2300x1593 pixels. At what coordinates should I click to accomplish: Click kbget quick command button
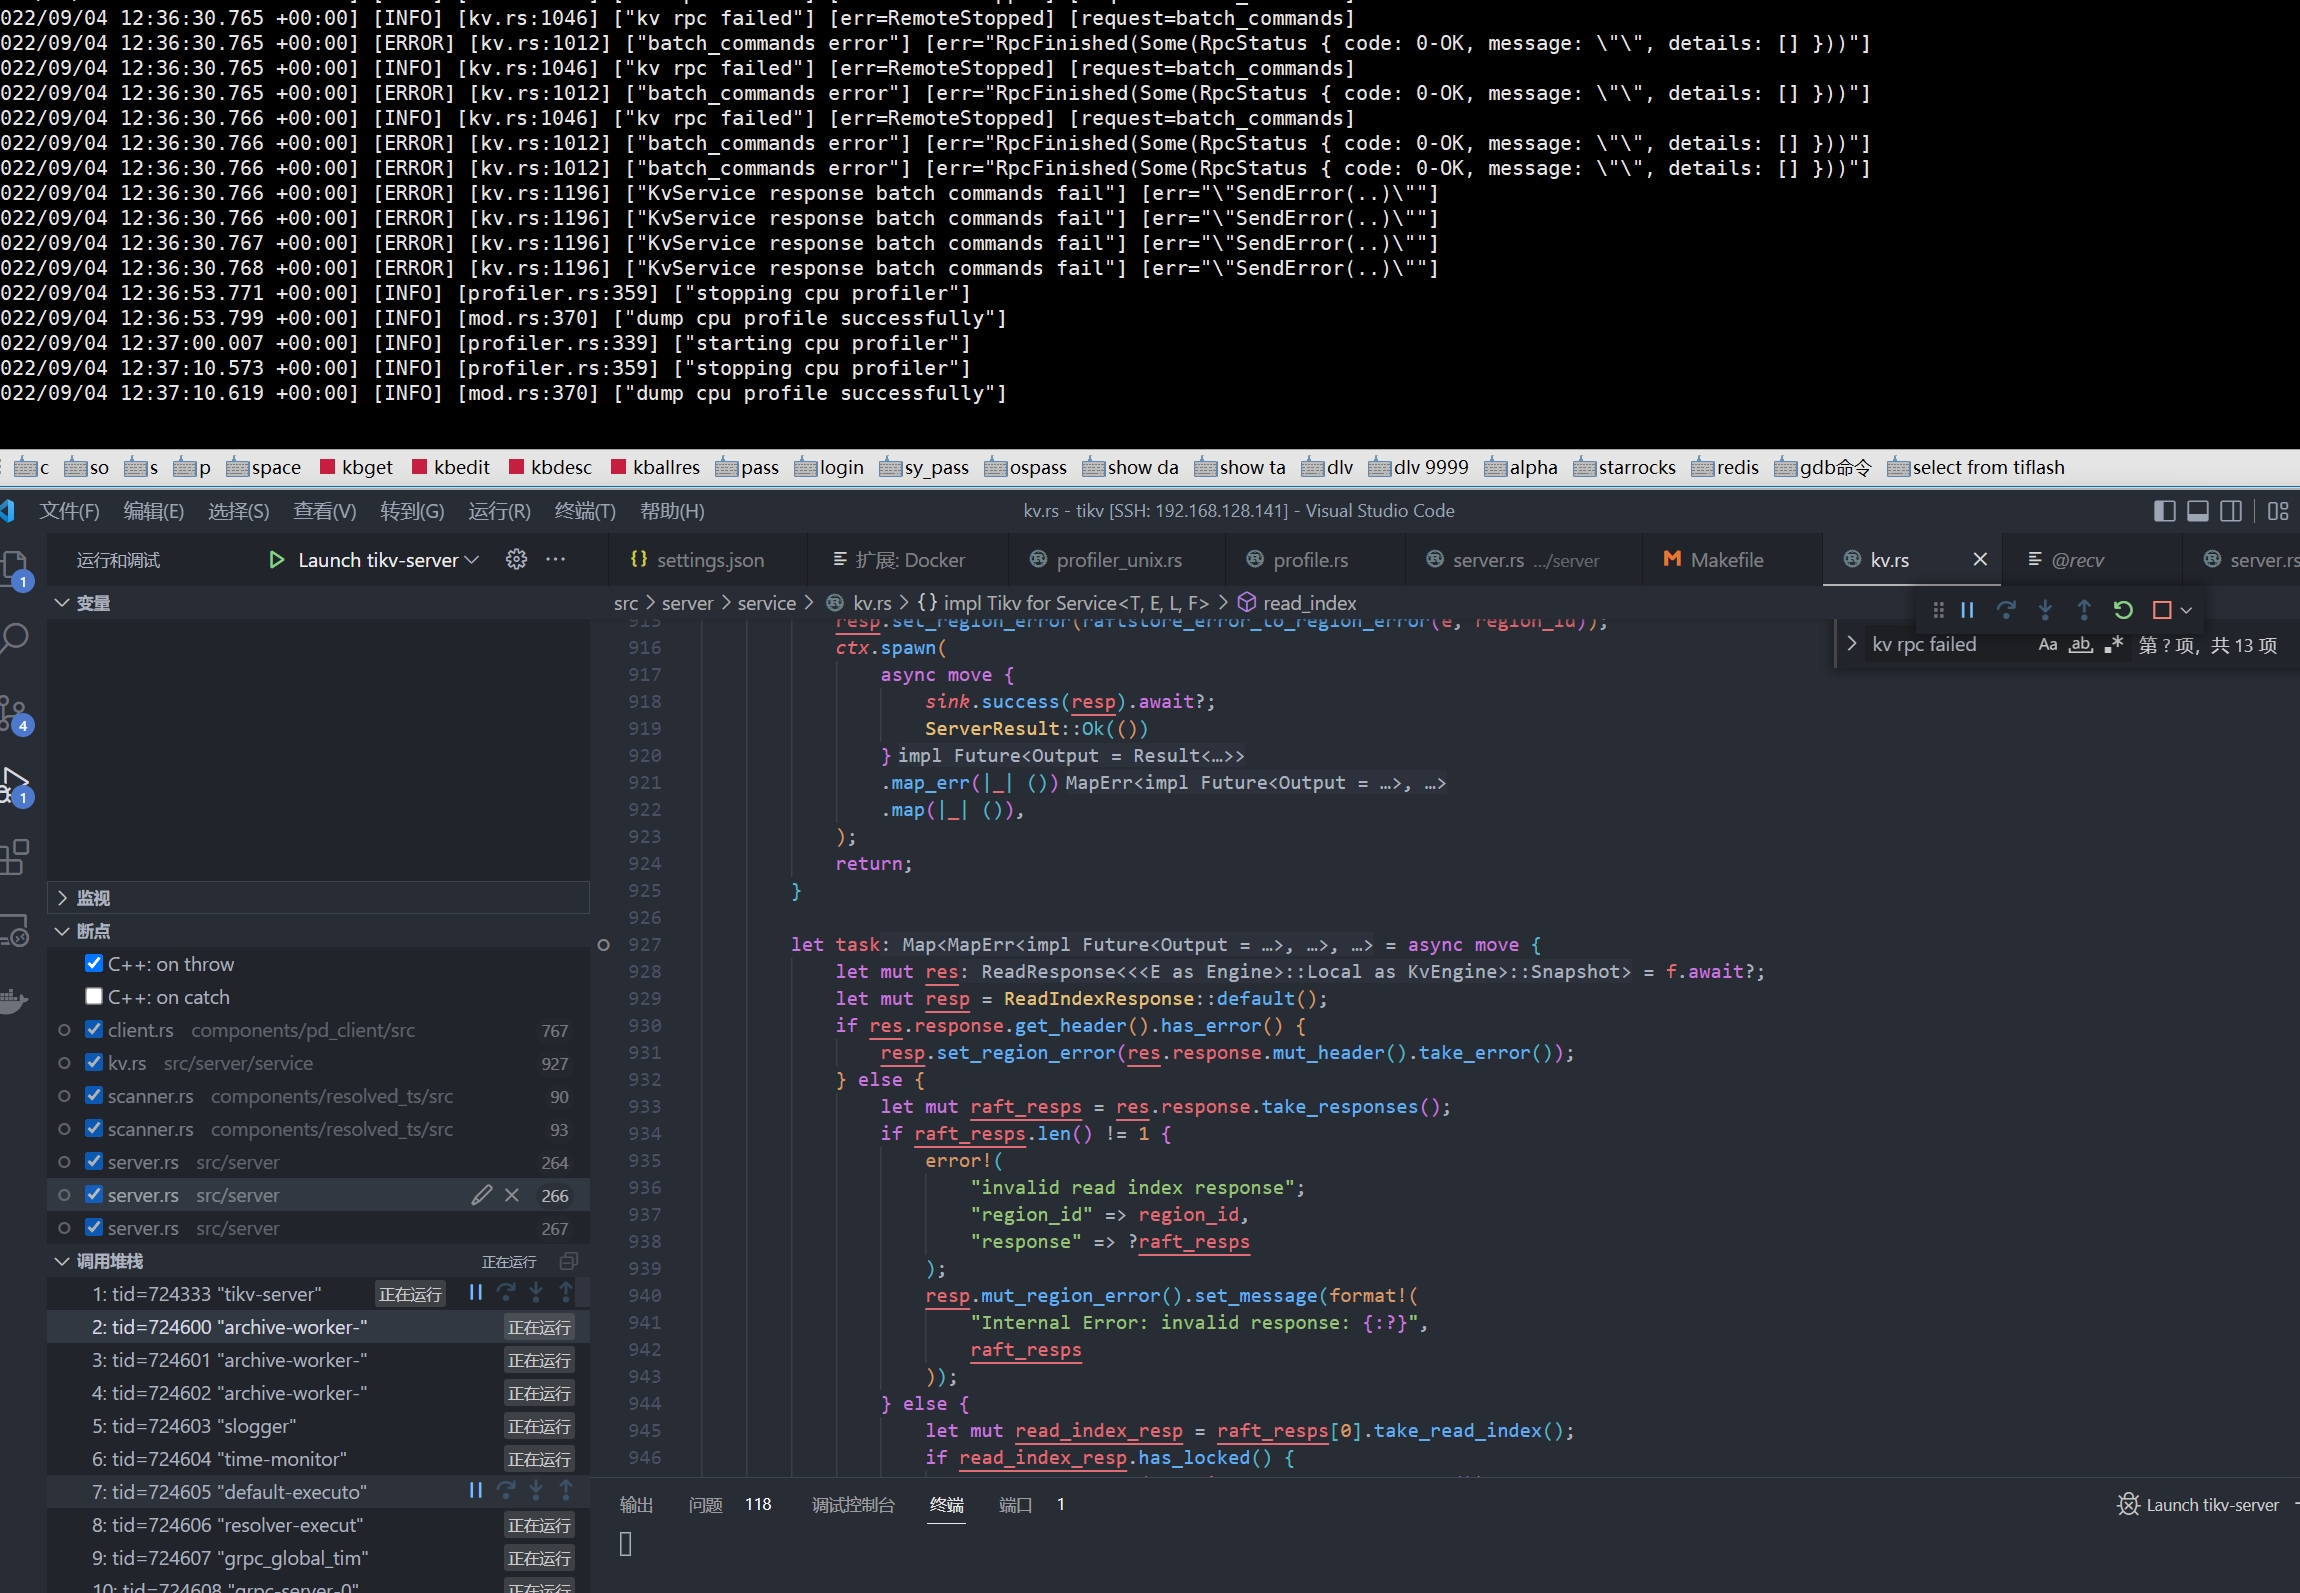pos(356,467)
